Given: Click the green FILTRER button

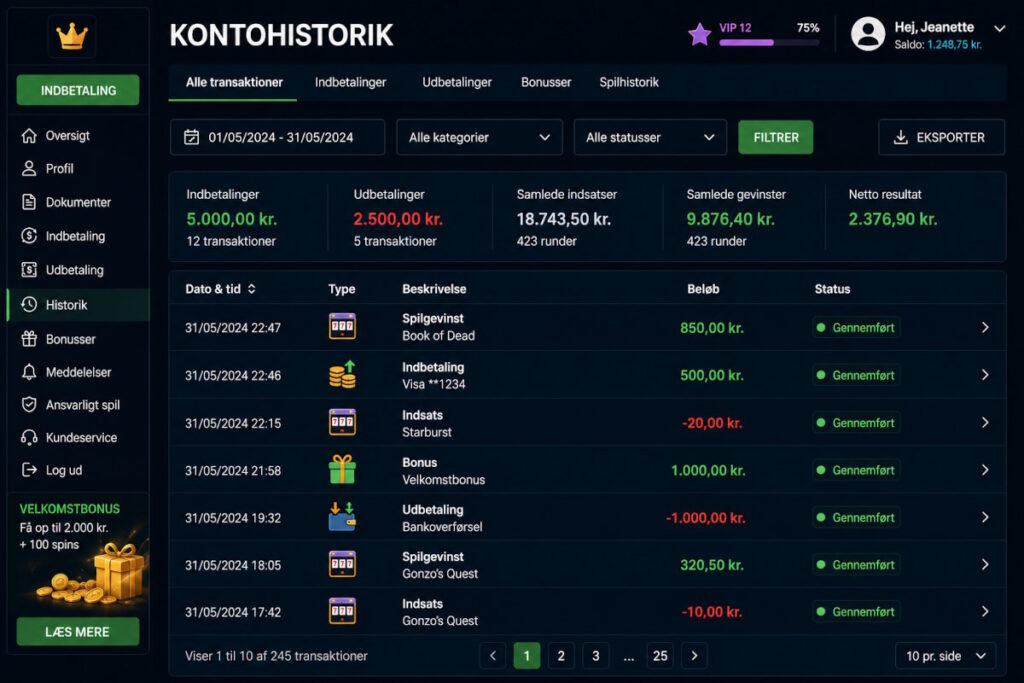Looking at the screenshot, I should (775, 137).
